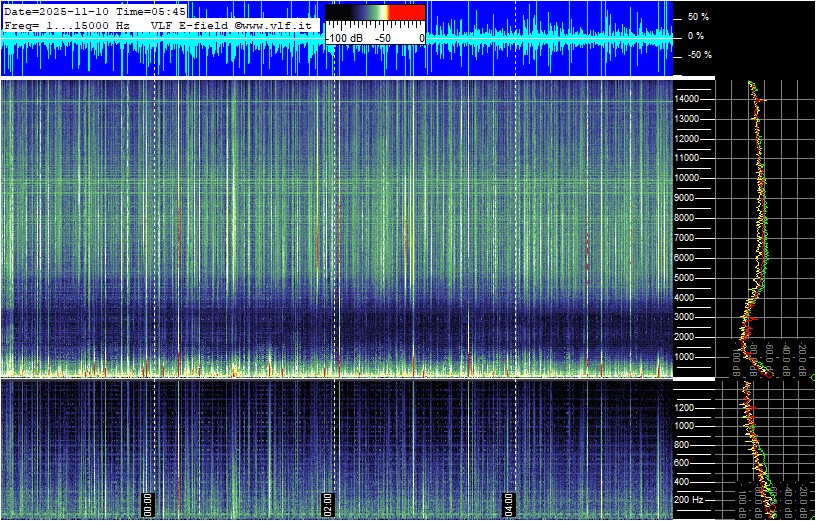Click the 0 % amplitude axis label
The height and width of the screenshot is (521, 816).
(x=697, y=36)
